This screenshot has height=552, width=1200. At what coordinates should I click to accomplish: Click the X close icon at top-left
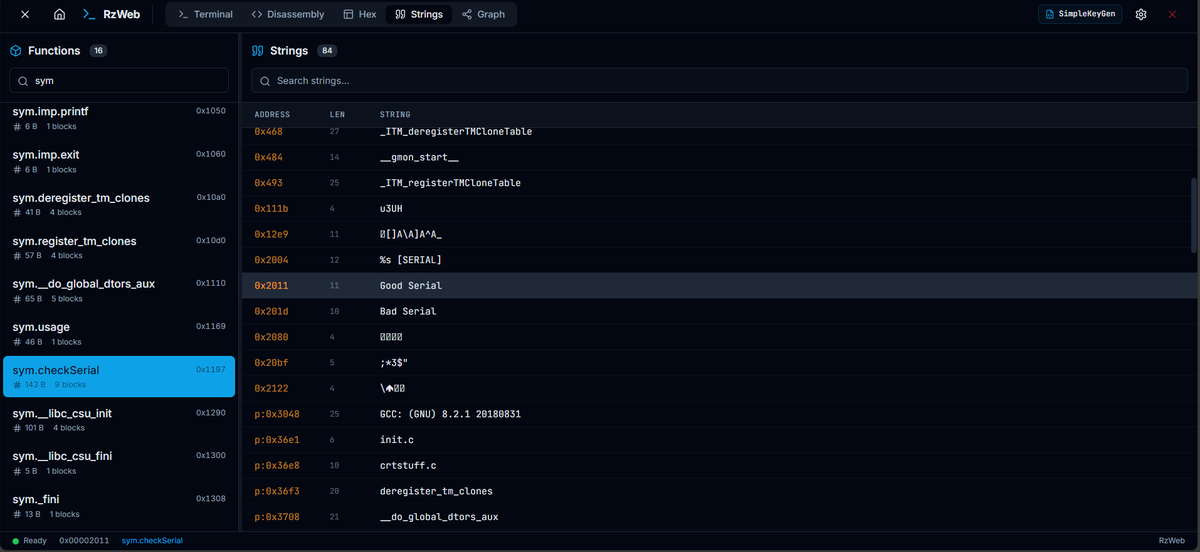[x=25, y=15]
